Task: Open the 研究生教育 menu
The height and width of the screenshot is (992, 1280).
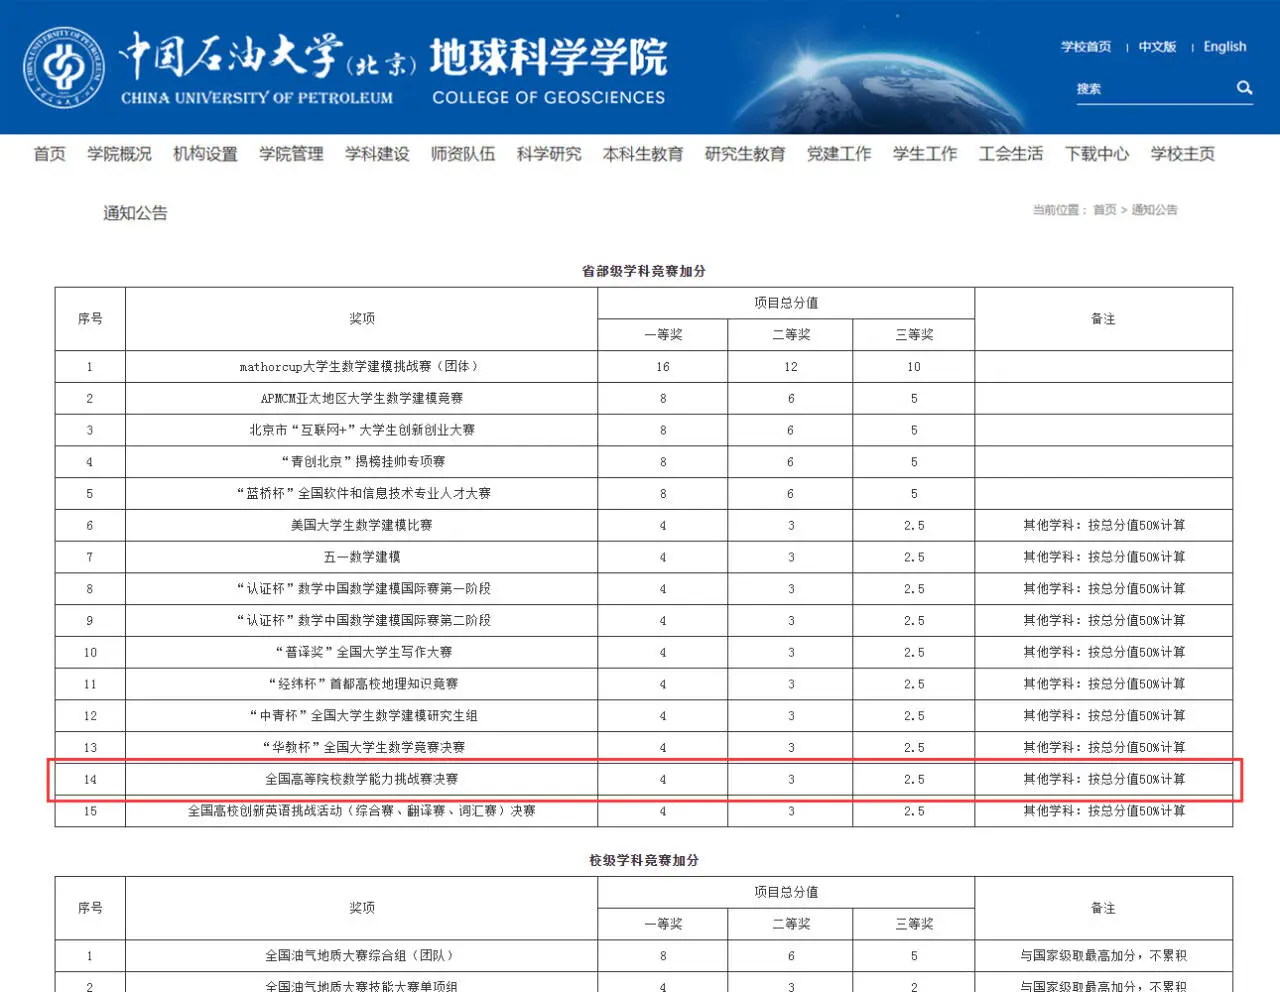Action: pos(745,154)
